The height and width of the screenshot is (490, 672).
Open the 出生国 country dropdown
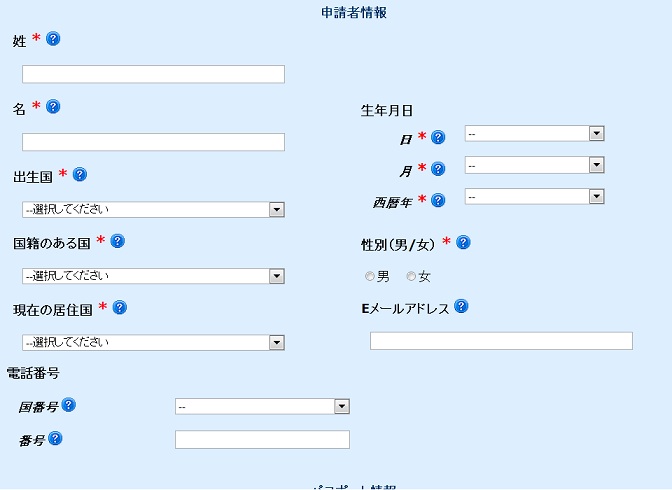153,210
